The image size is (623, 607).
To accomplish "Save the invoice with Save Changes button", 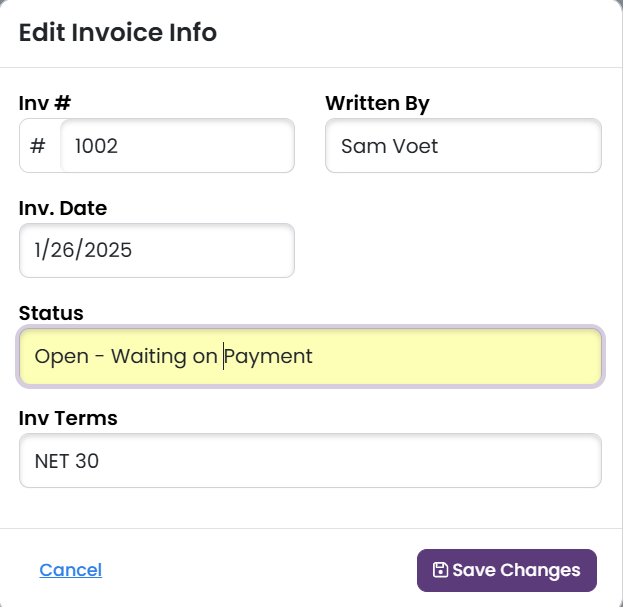I will pos(507,570).
